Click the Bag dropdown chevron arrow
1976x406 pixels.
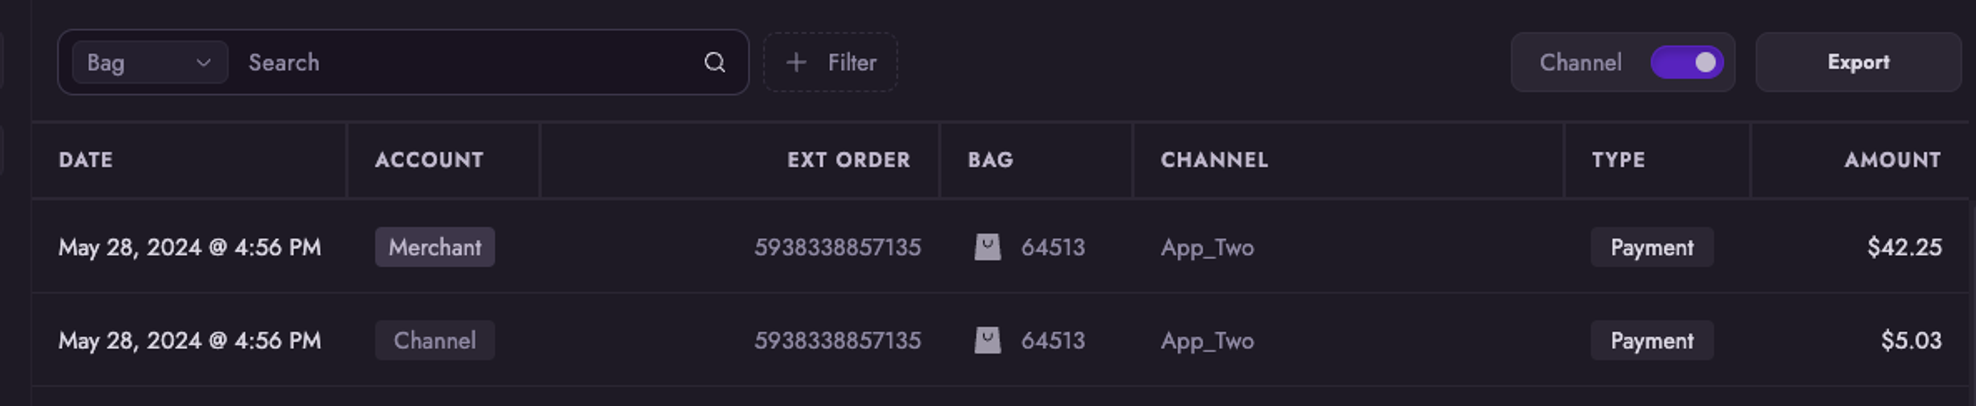click(x=203, y=62)
